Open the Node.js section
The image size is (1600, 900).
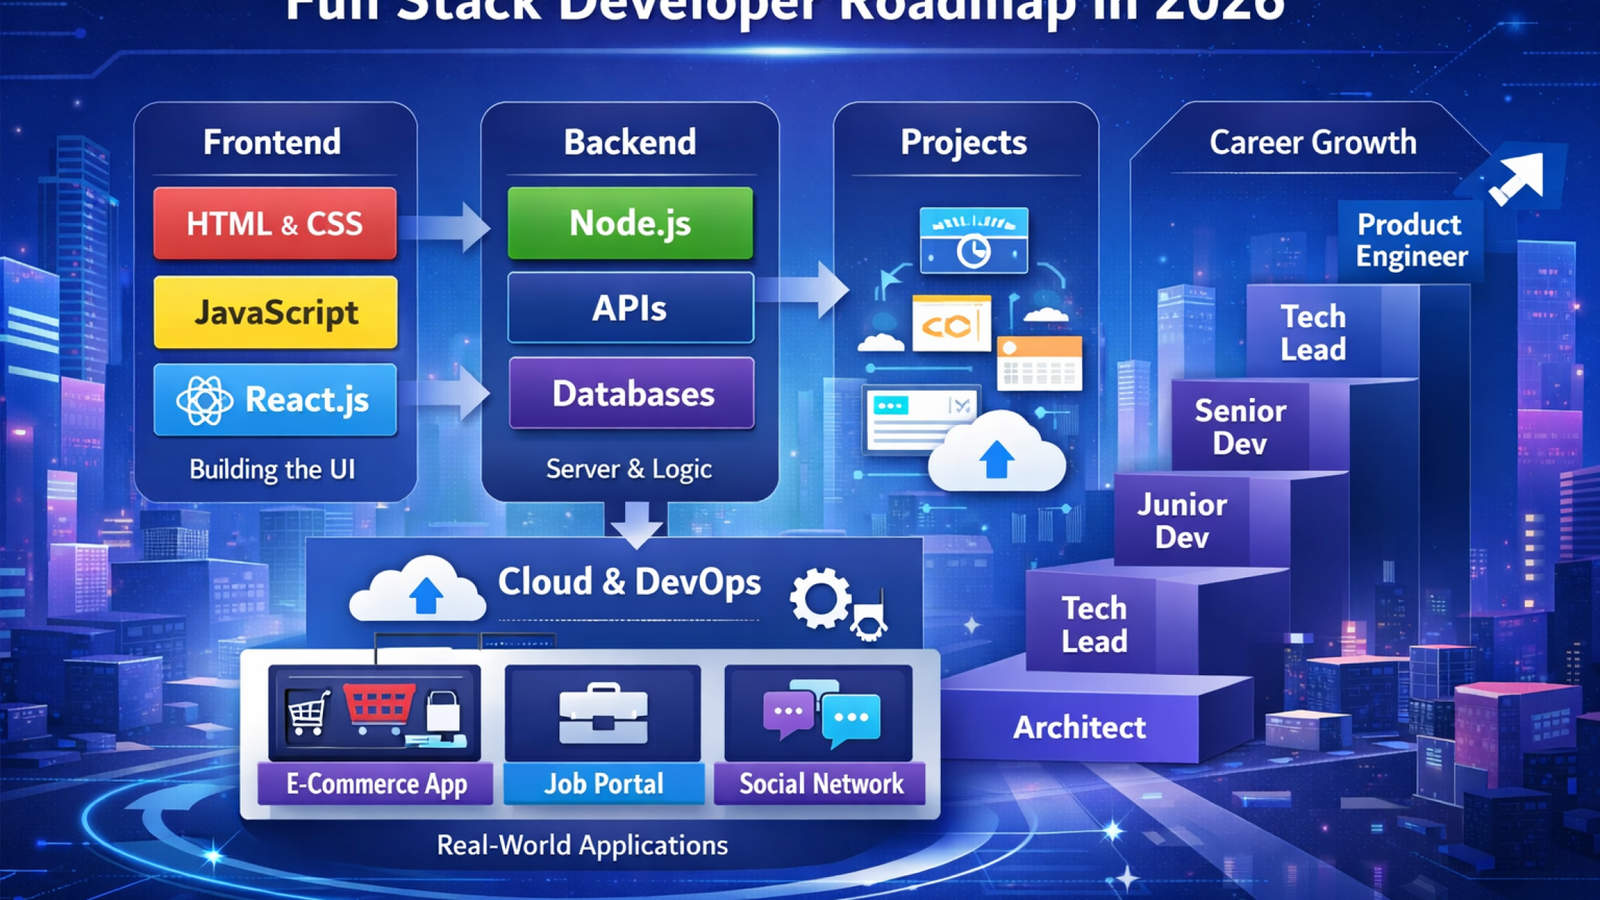tap(630, 224)
